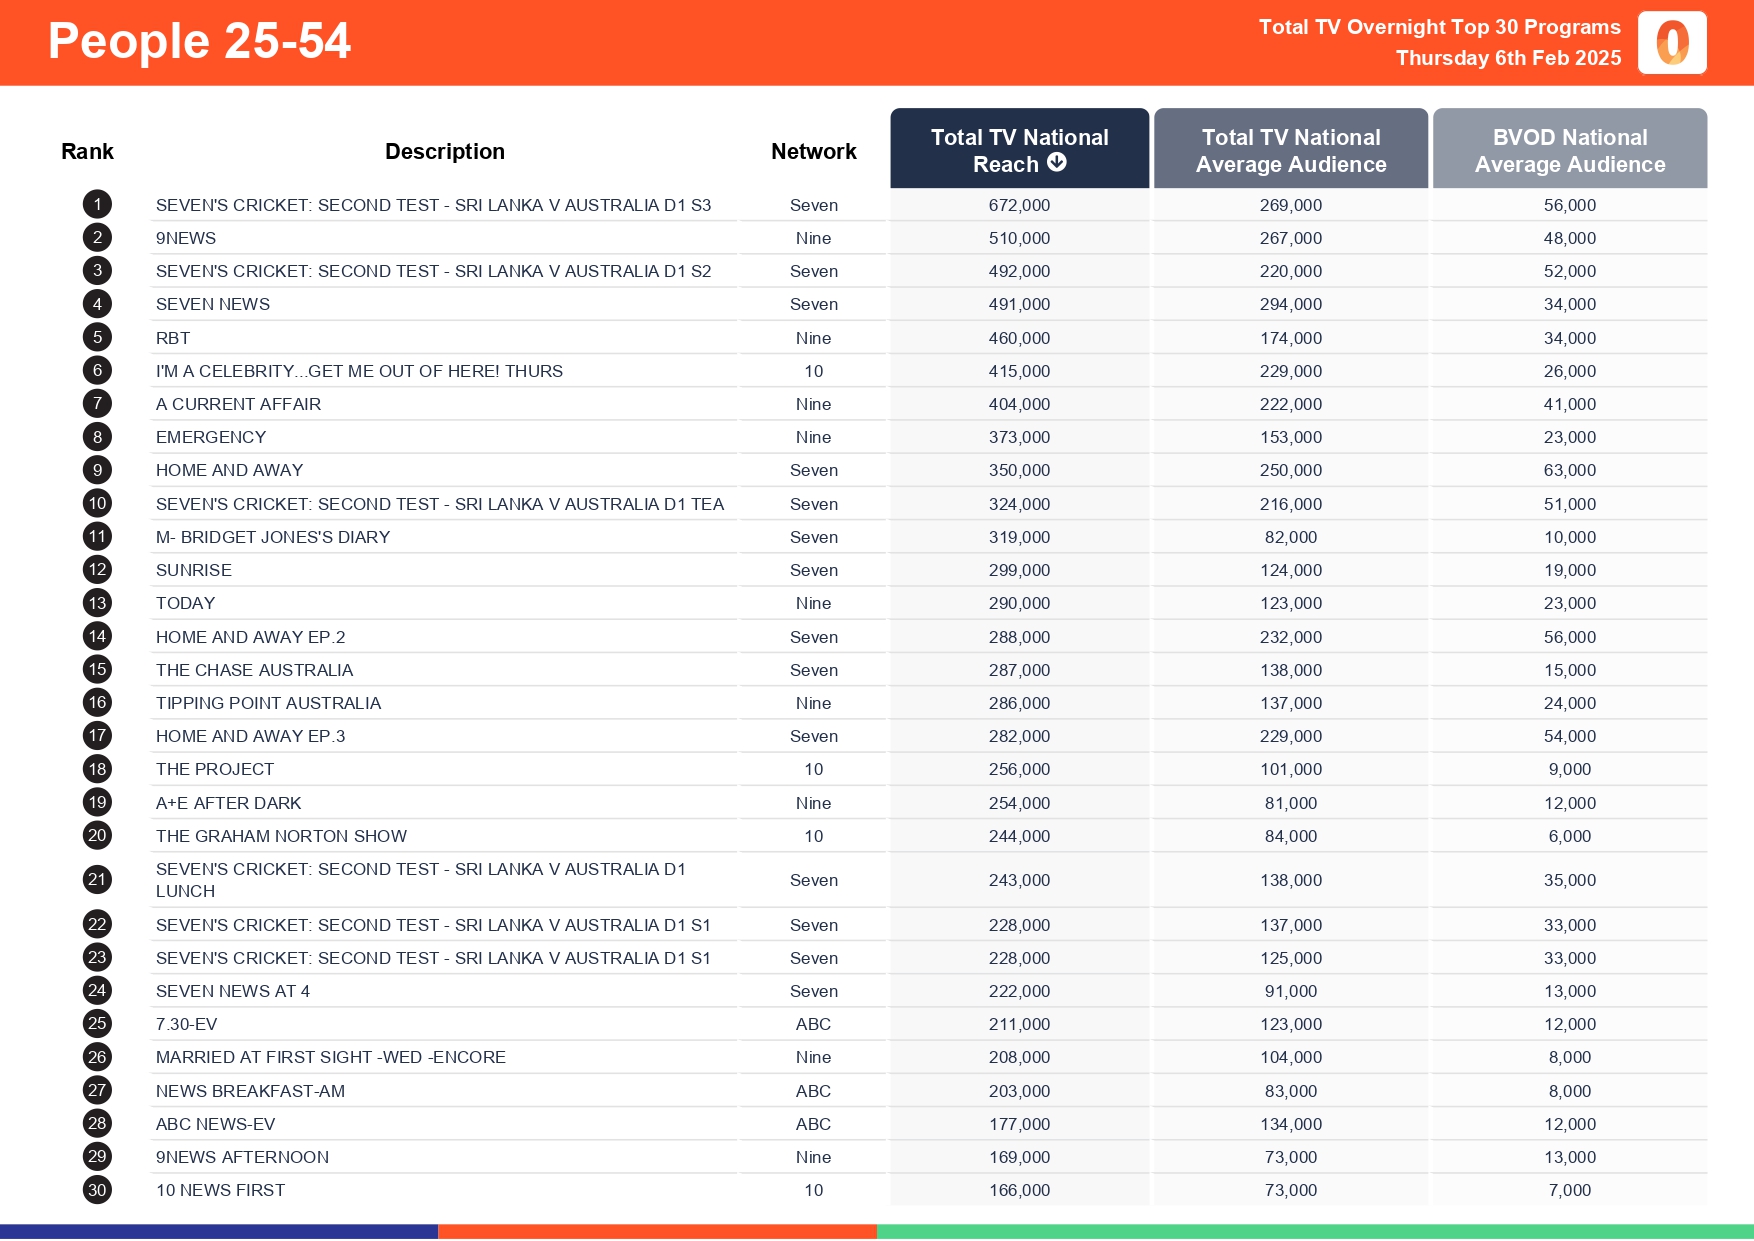The image size is (1754, 1241).
Task: Click the rank 30 number badge
Action: 97,1190
